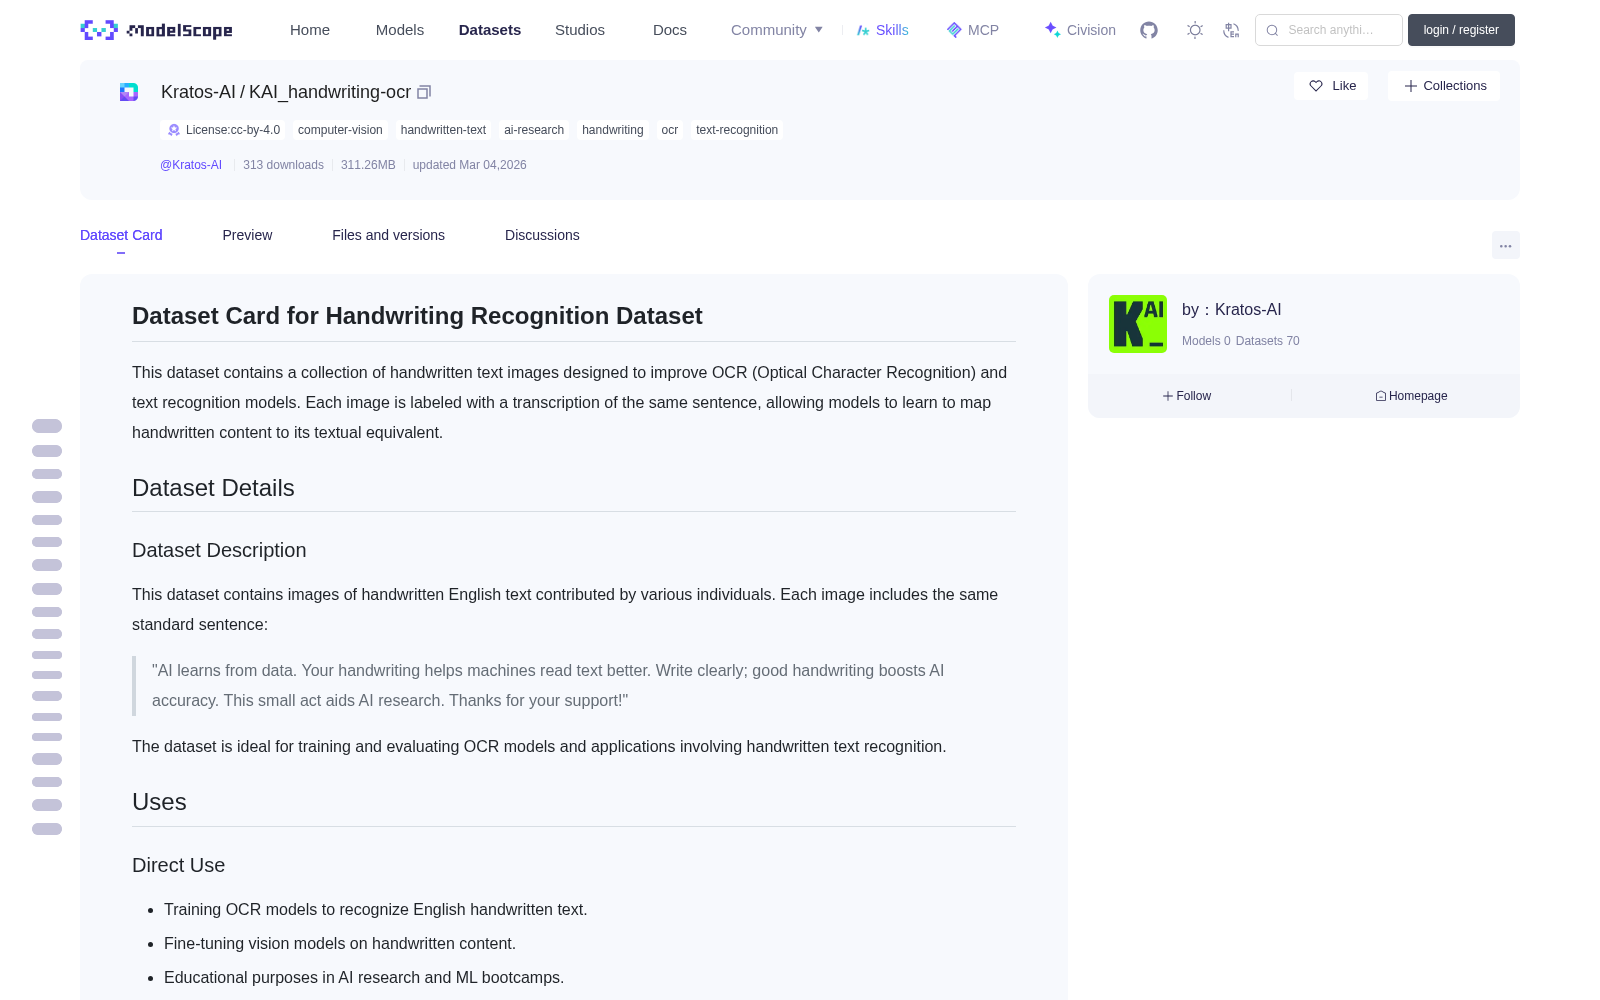Like this dataset
The width and height of the screenshot is (1600, 1000).
1331,86
